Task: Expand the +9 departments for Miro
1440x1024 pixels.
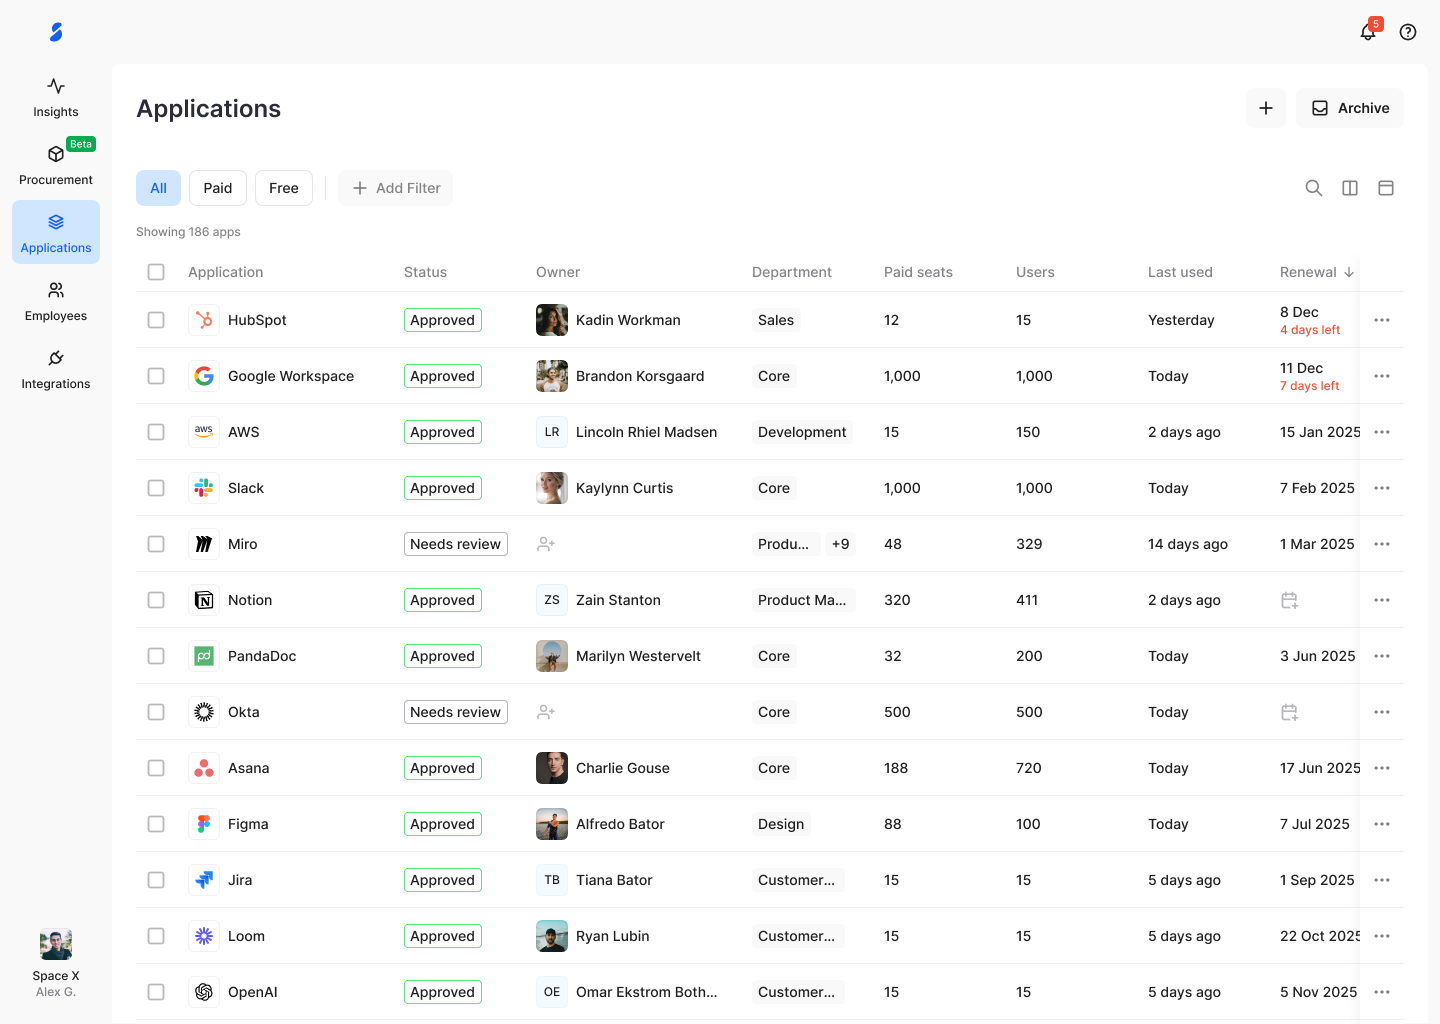Action: click(840, 544)
